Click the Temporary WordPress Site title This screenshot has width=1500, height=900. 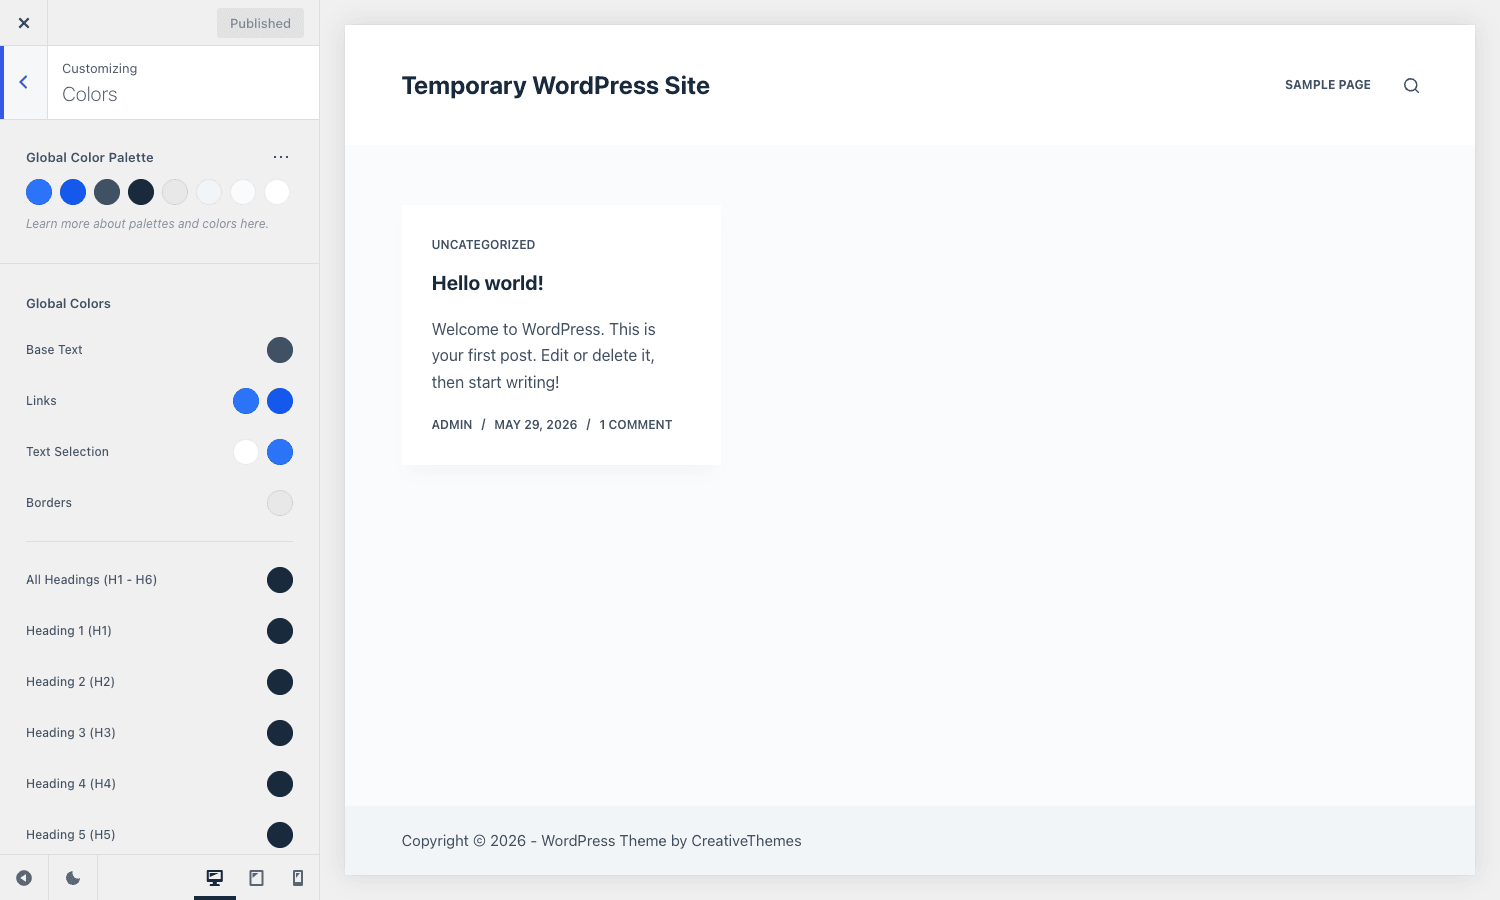click(556, 86)
